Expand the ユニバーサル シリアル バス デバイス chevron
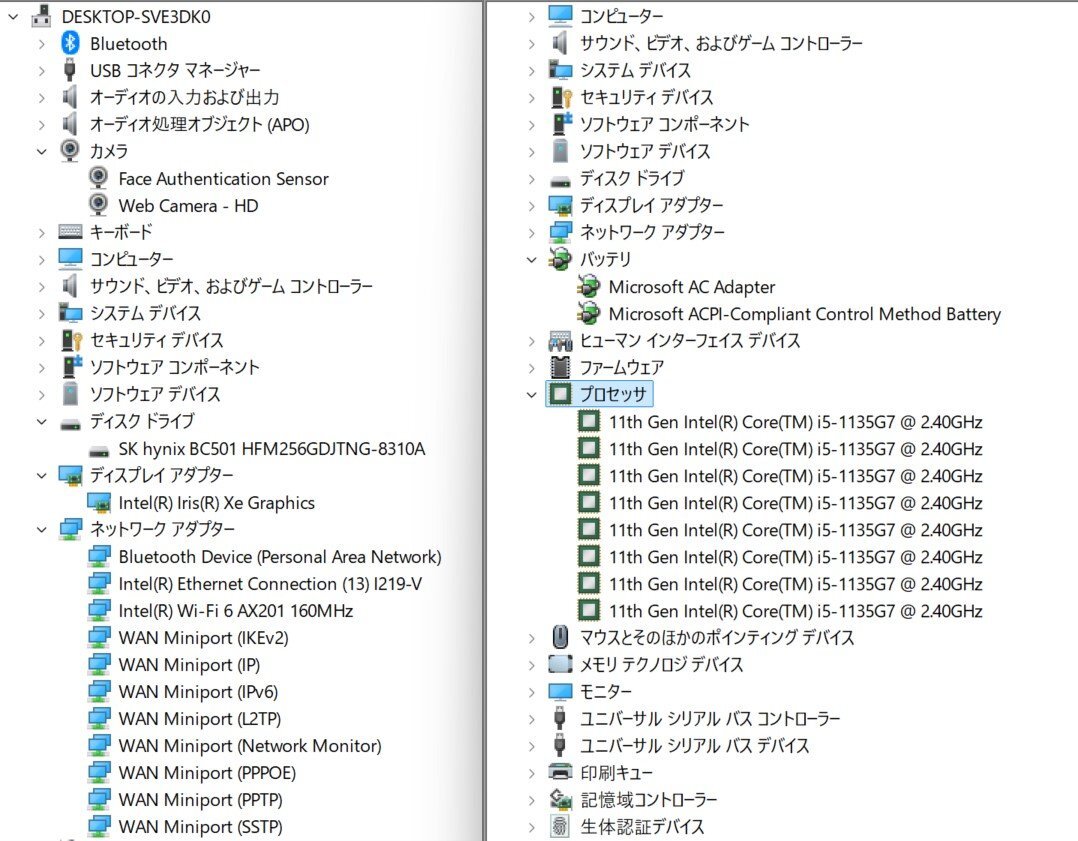This screenshot has width=1078, height=841. click(531, 745)
